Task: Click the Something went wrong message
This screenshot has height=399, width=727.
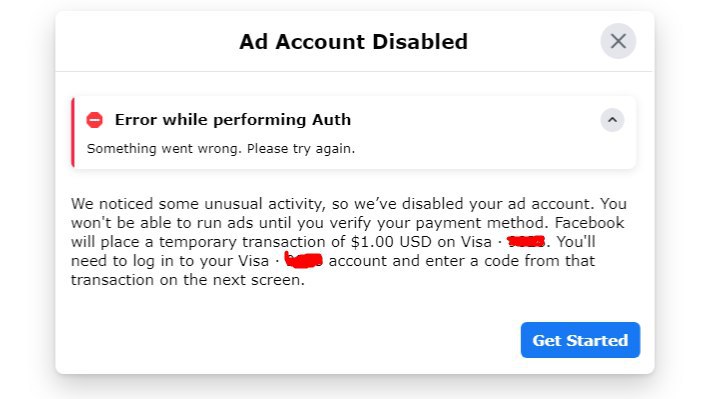Action: [x=221, y=149]
